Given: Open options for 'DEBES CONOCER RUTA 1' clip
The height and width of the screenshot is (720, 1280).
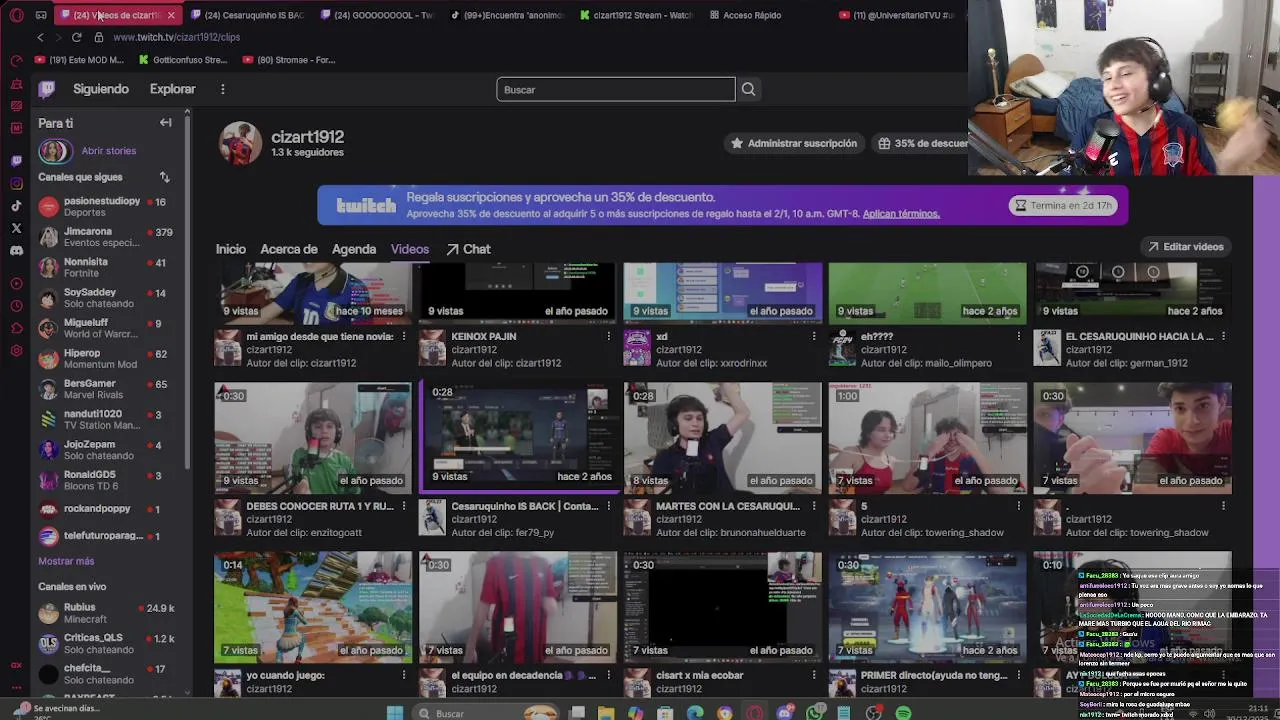Looking at the screenshot, I should click(404, 507).
